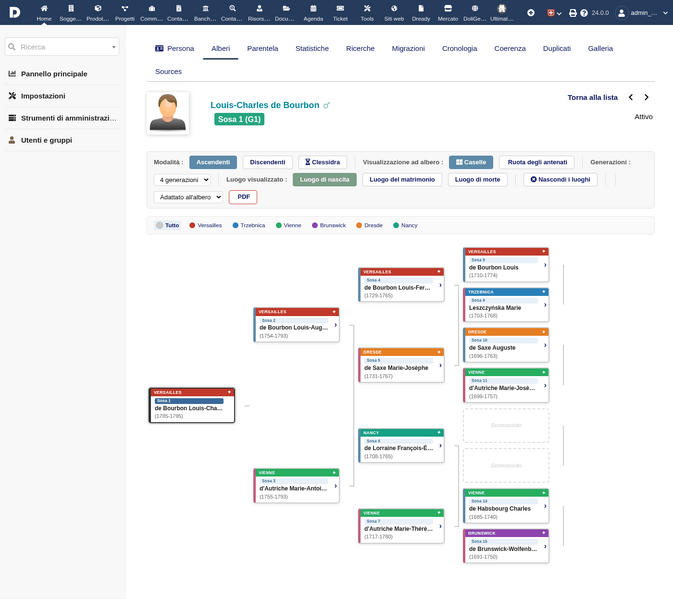This screenshot has width=673, height=599.
Task: Select the Tutto places filter
Action: tap(167, 225)
